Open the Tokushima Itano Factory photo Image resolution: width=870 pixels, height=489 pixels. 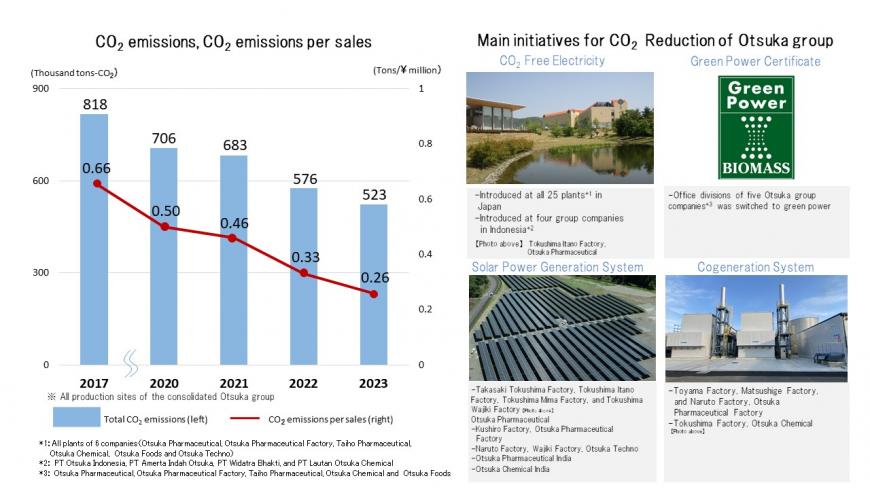(x=559, y=126)
